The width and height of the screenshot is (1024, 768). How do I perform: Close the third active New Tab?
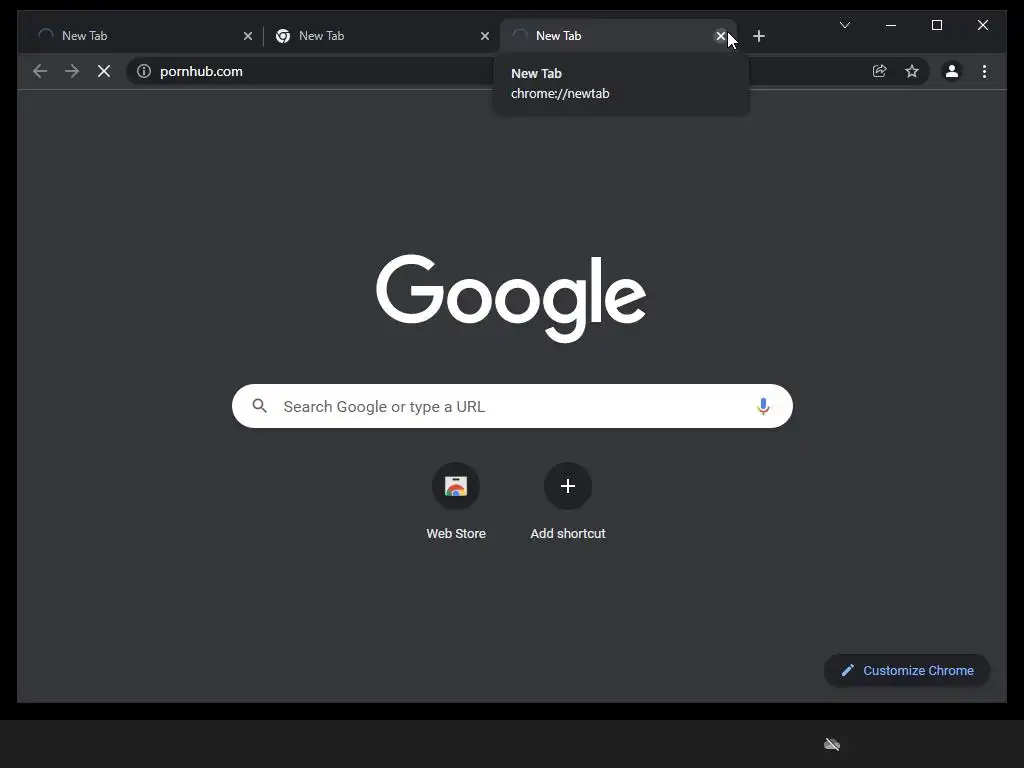coord(720,36)
